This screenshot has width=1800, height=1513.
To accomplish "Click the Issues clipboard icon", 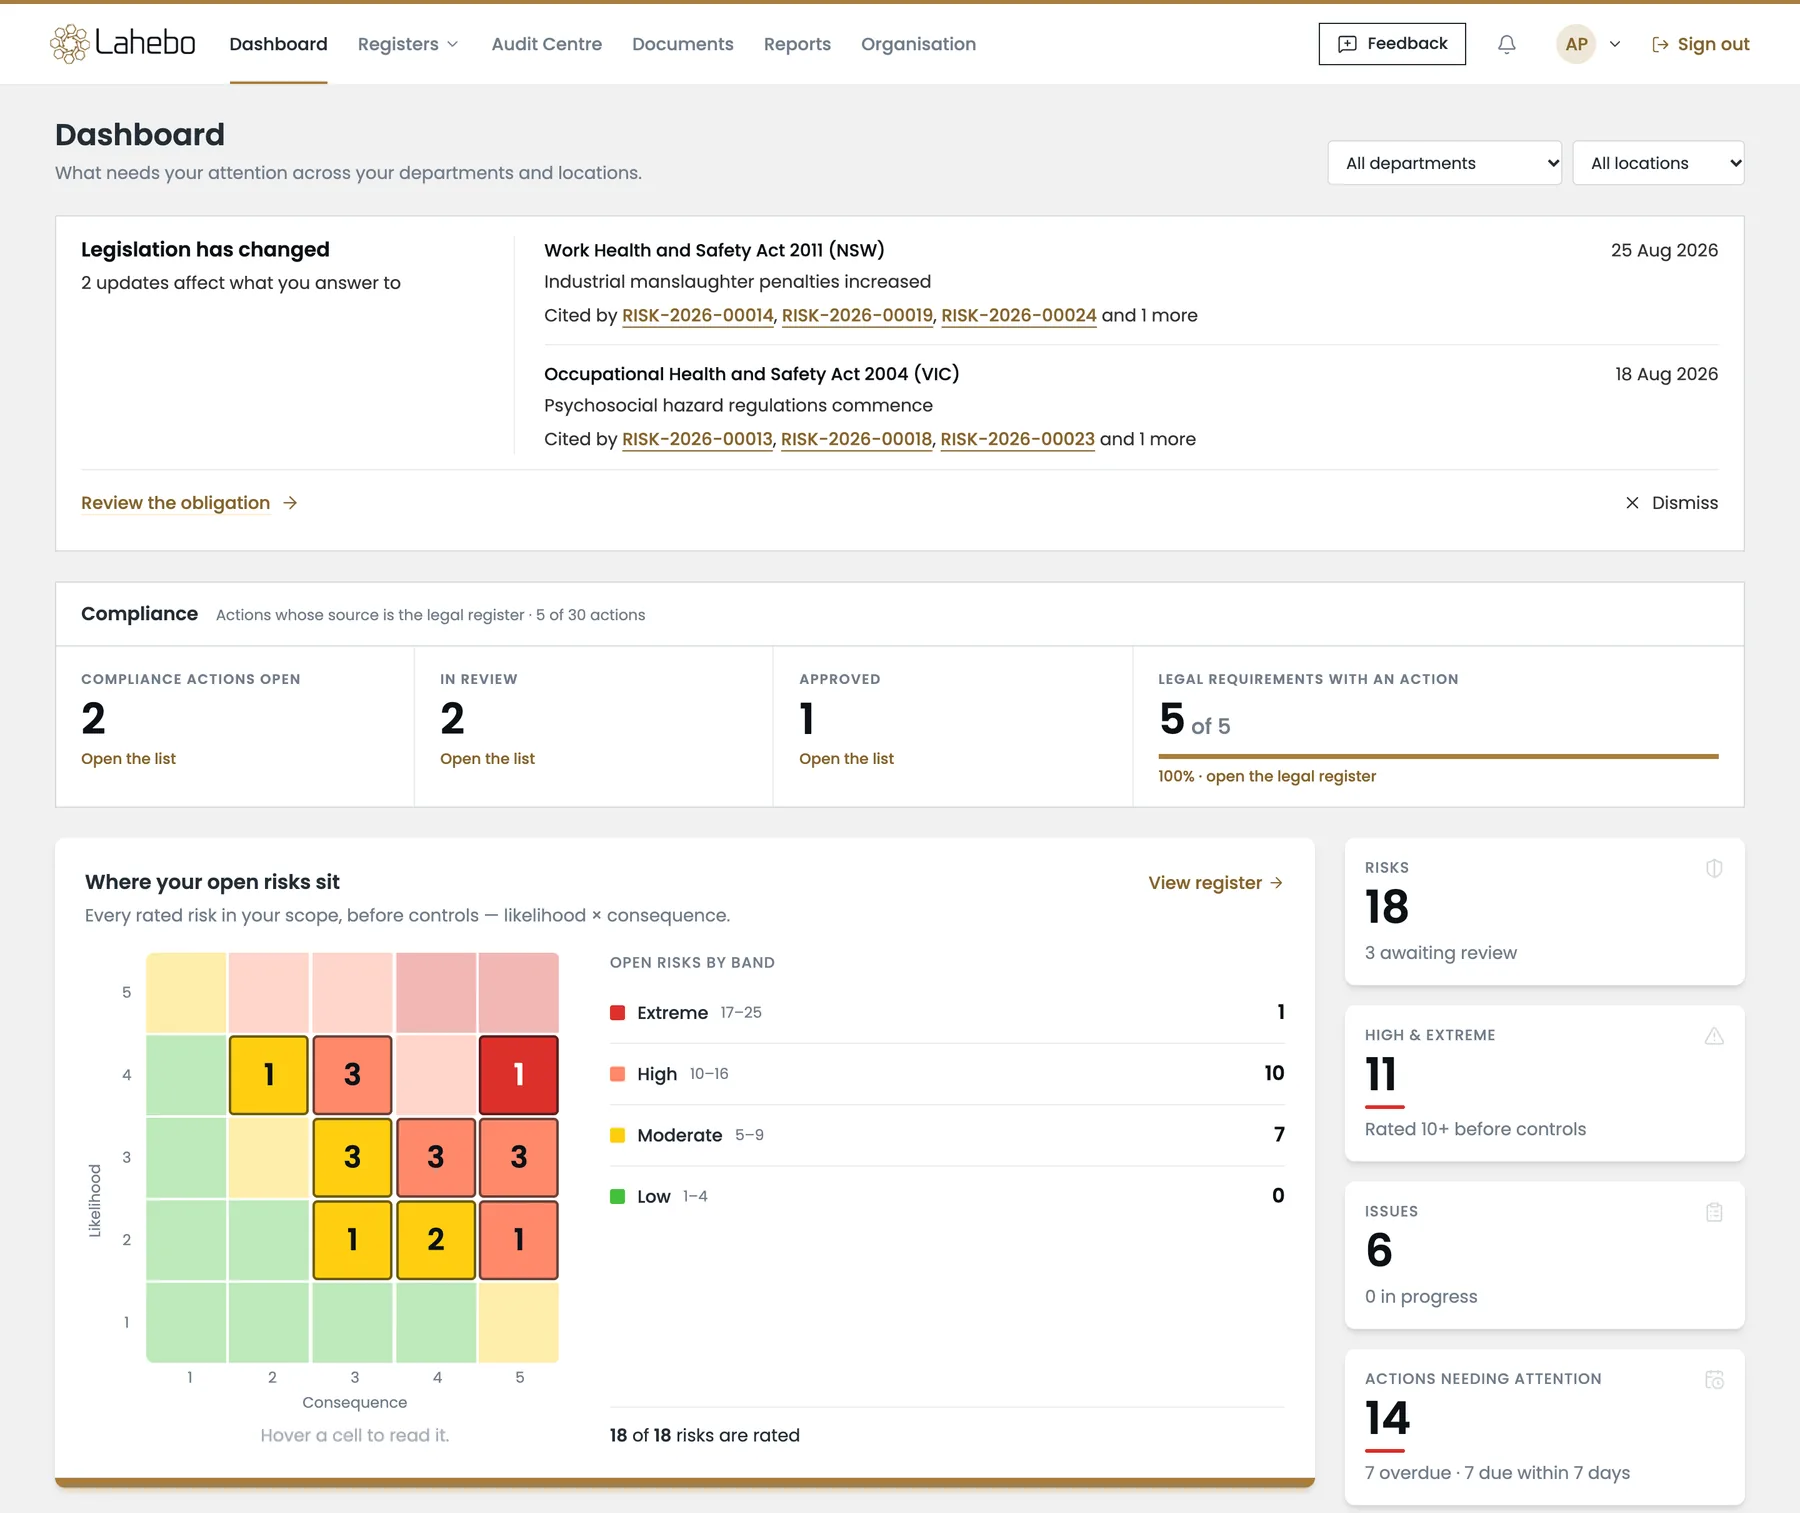I will click(1714, 1212).
